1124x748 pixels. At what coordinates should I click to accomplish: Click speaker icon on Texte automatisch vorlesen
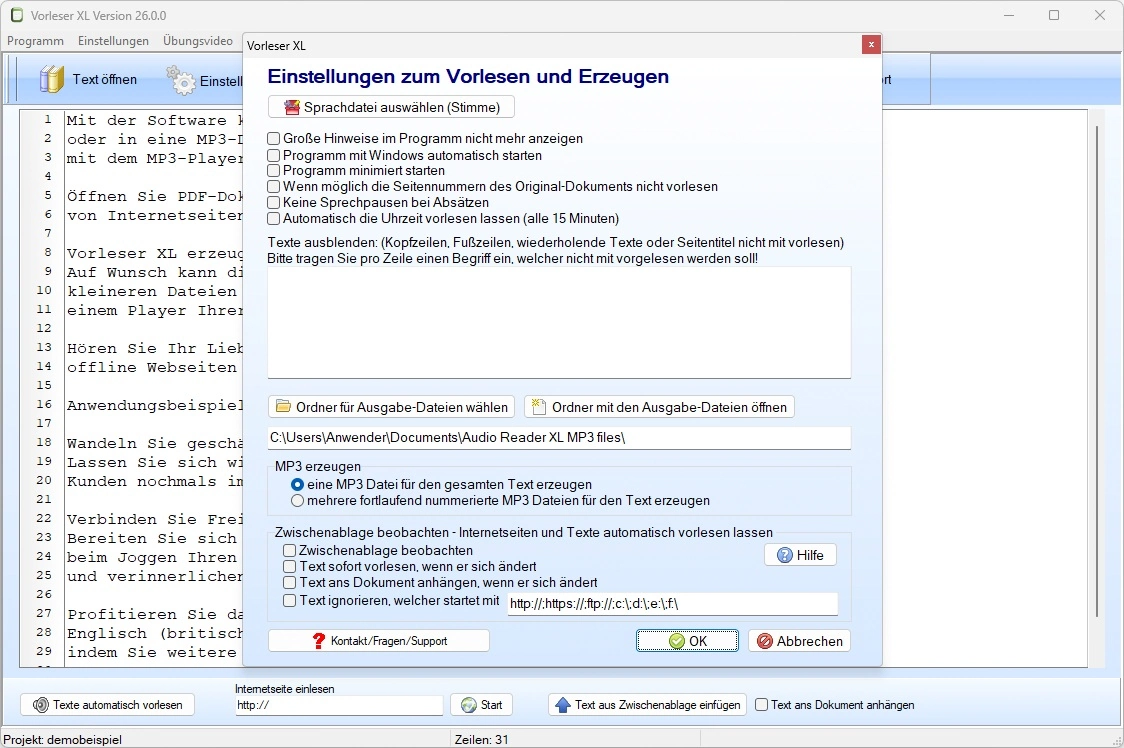click(42, 705)
